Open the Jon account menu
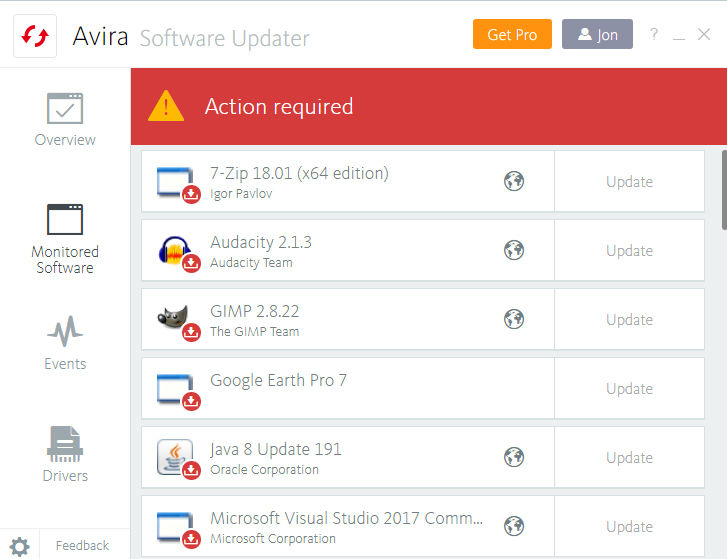Viewport: 727px width, 559px height. click(597, 34)
